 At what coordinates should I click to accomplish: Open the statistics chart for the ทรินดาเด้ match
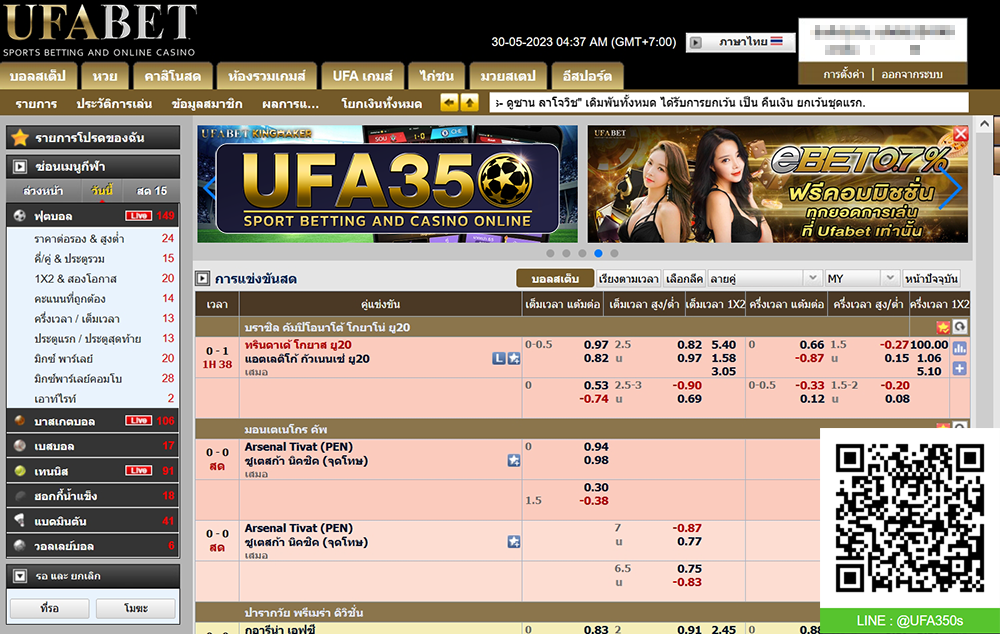pos(960,348)
